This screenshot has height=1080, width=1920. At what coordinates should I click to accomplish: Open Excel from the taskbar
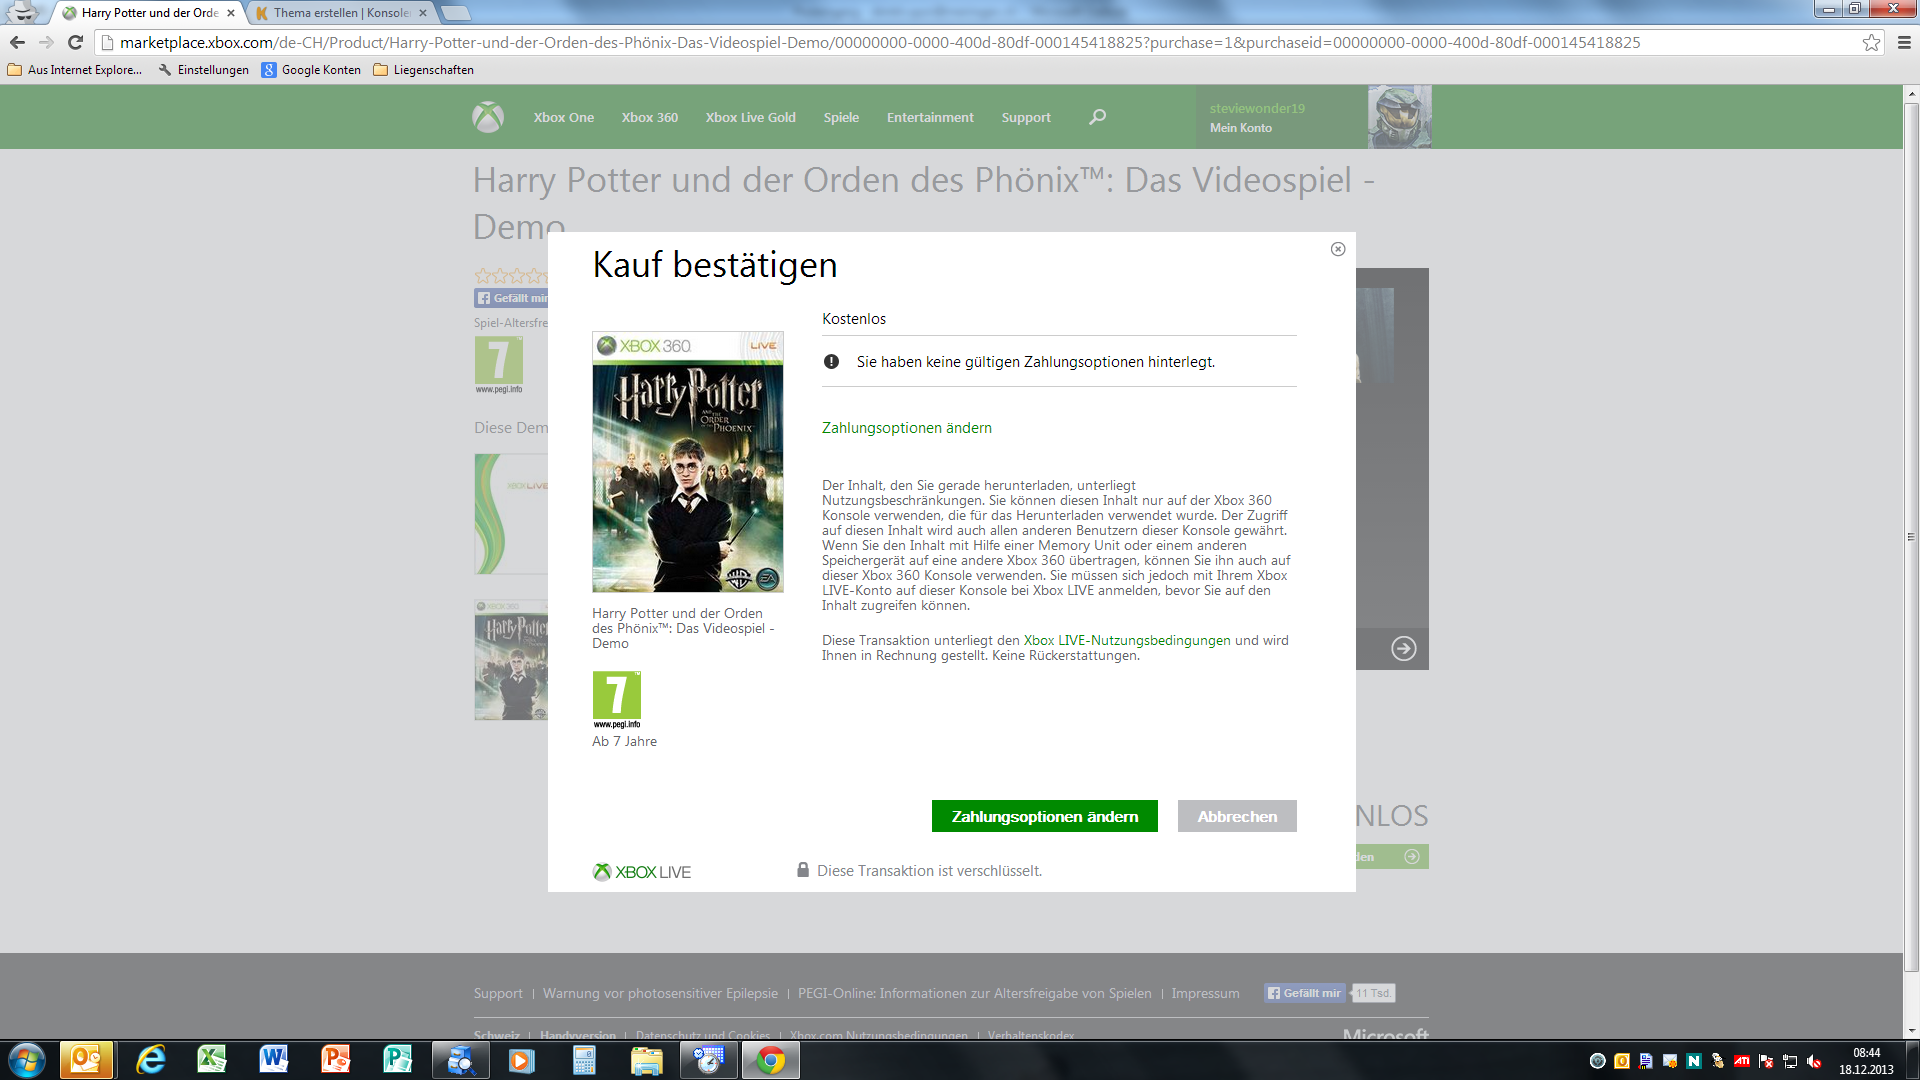pos(212,1060)
